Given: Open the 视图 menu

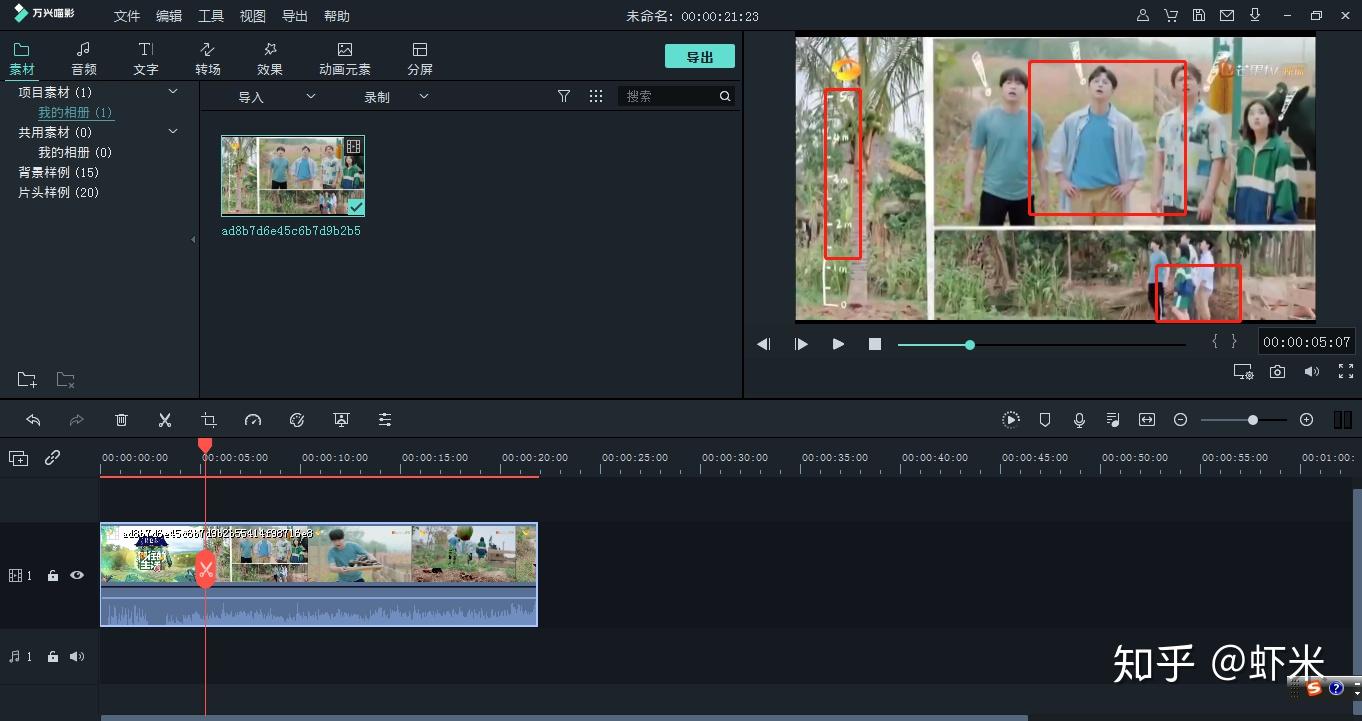Looking at the screenshot, I should [x=253, y=16].
